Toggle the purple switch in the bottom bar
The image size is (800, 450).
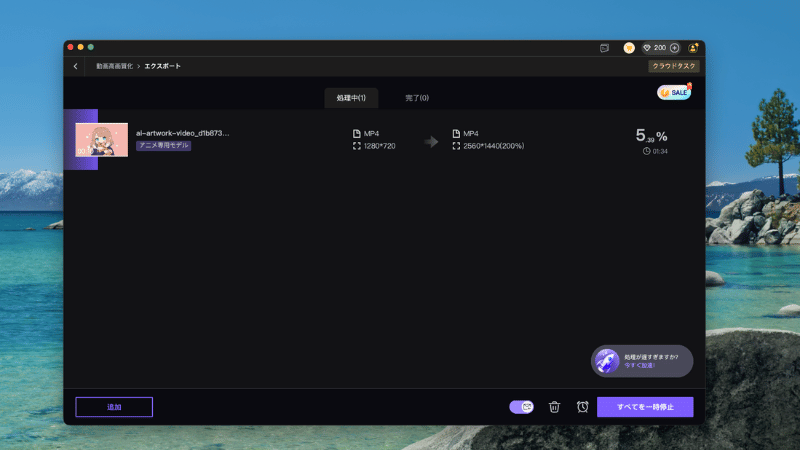521,407
